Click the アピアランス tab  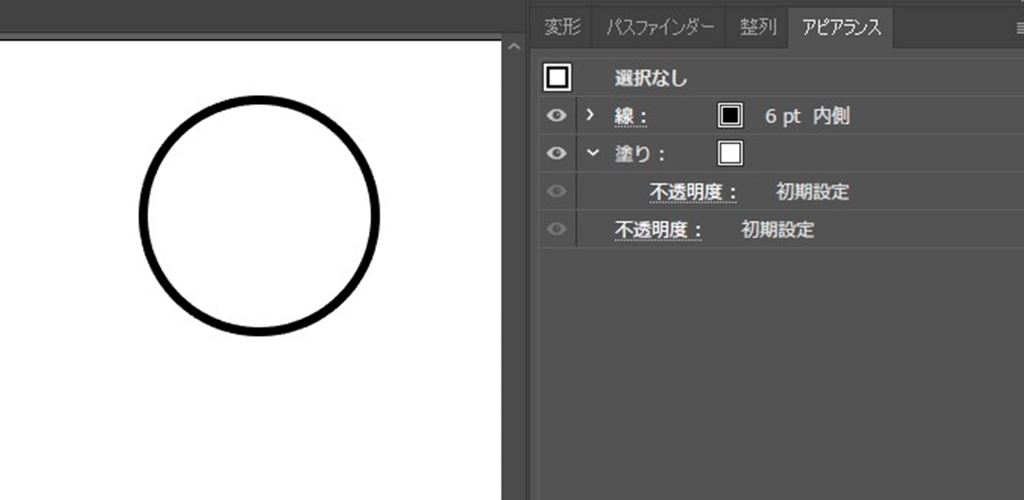tap(840, 27)
